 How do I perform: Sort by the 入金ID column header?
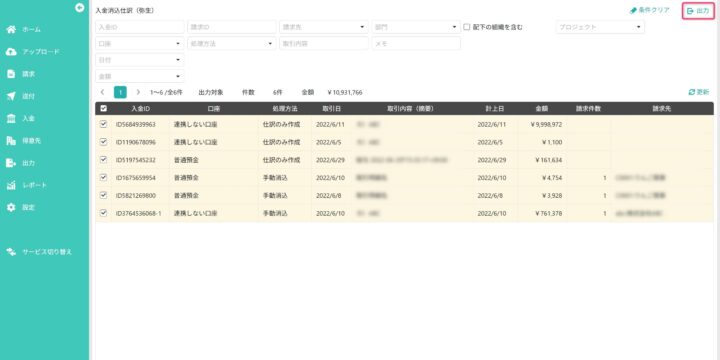click(x=141, y=109)
